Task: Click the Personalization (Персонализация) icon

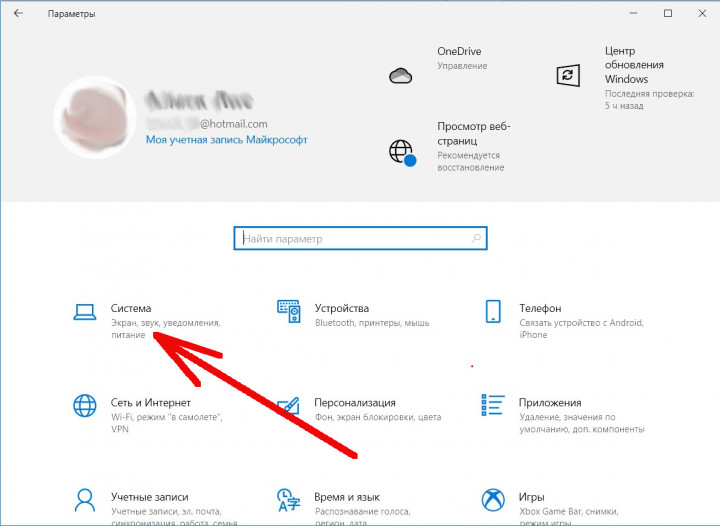Action: [289, 405]
